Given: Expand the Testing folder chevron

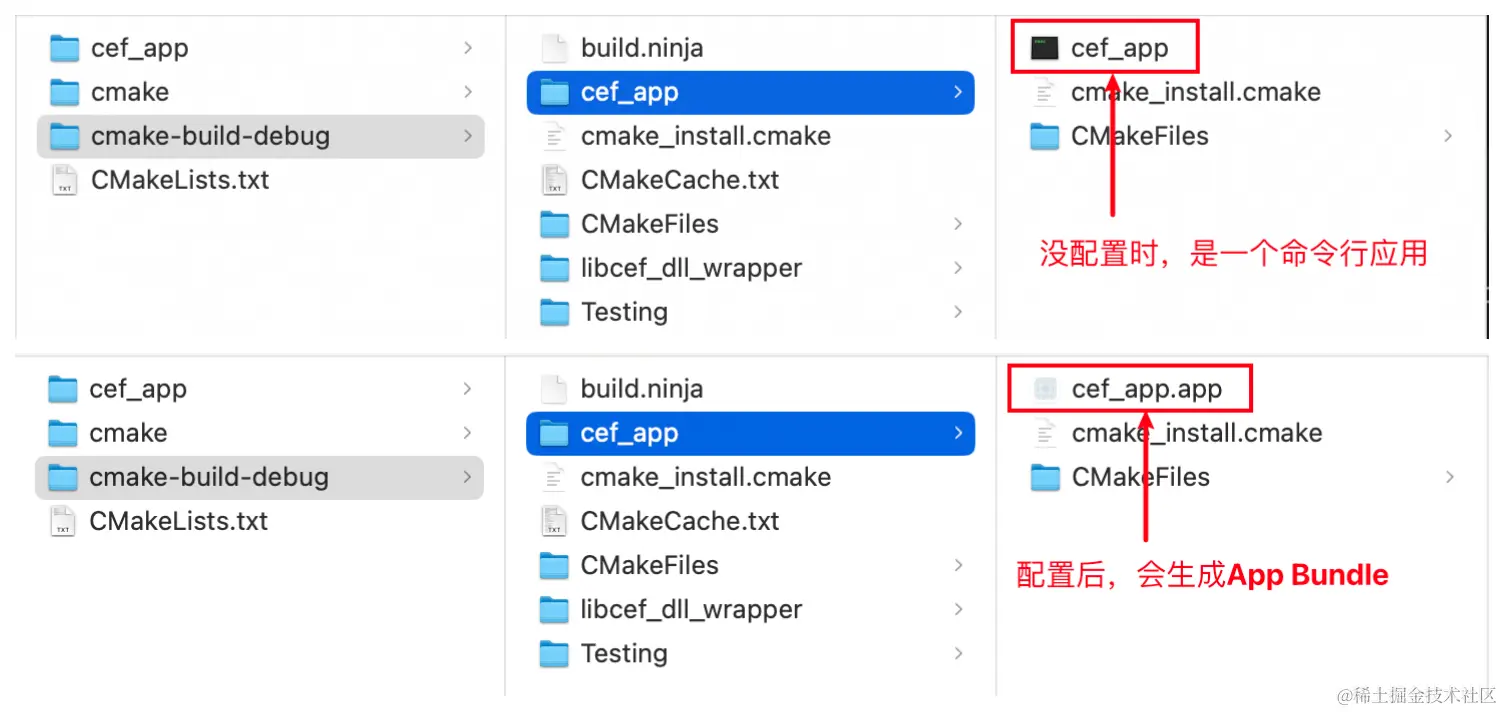Looking at the screenshot, I should pyautogui.click(x=959, y=312).
